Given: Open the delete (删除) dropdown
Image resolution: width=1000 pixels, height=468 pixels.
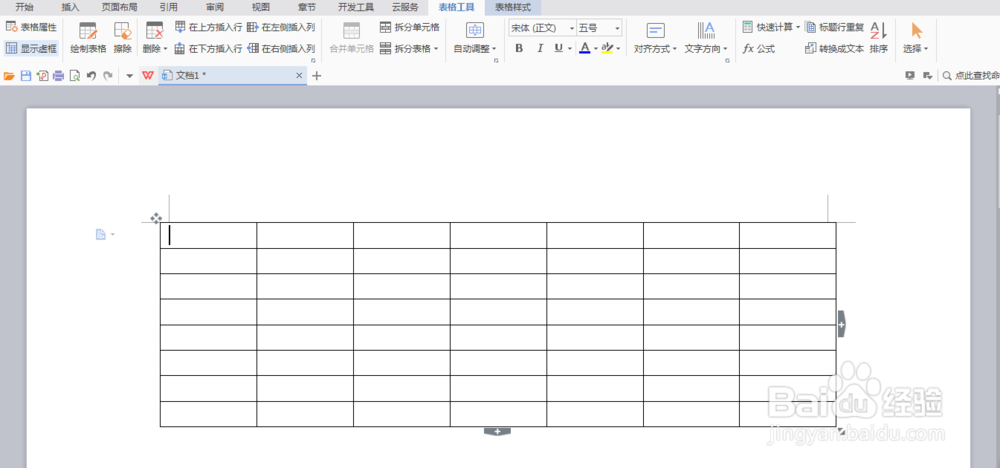Looking at the screenshot, I should click(155, 38).
